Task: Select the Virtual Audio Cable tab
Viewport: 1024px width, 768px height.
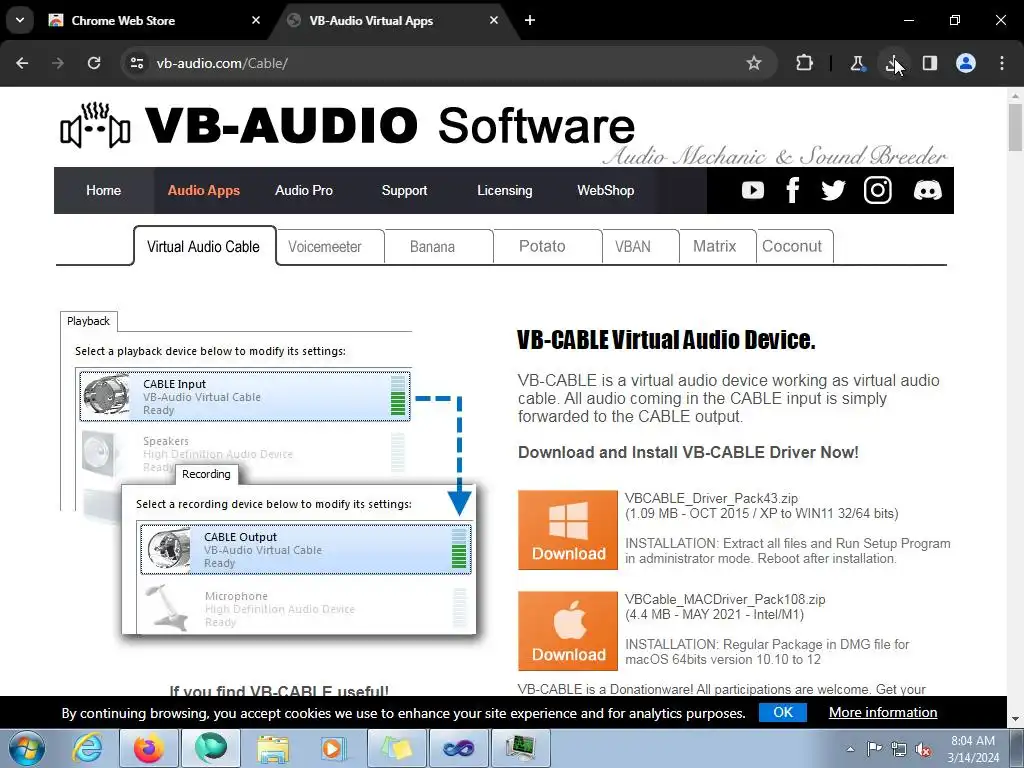Action: point(204,246)
